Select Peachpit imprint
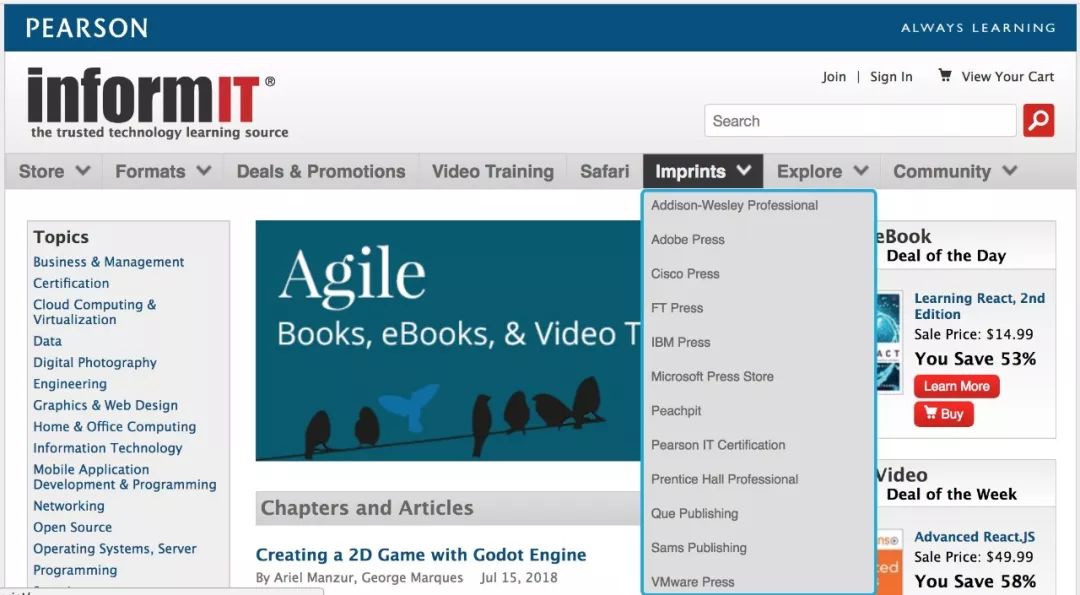Screen dimensions: 1080x595 pyautogui.click(x=676, y=410)
